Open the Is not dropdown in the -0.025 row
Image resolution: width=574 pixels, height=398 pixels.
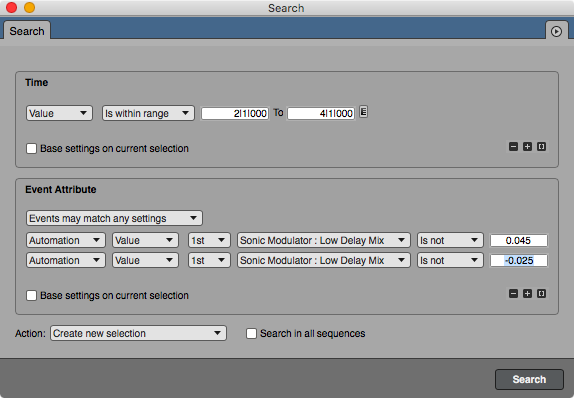450,260
